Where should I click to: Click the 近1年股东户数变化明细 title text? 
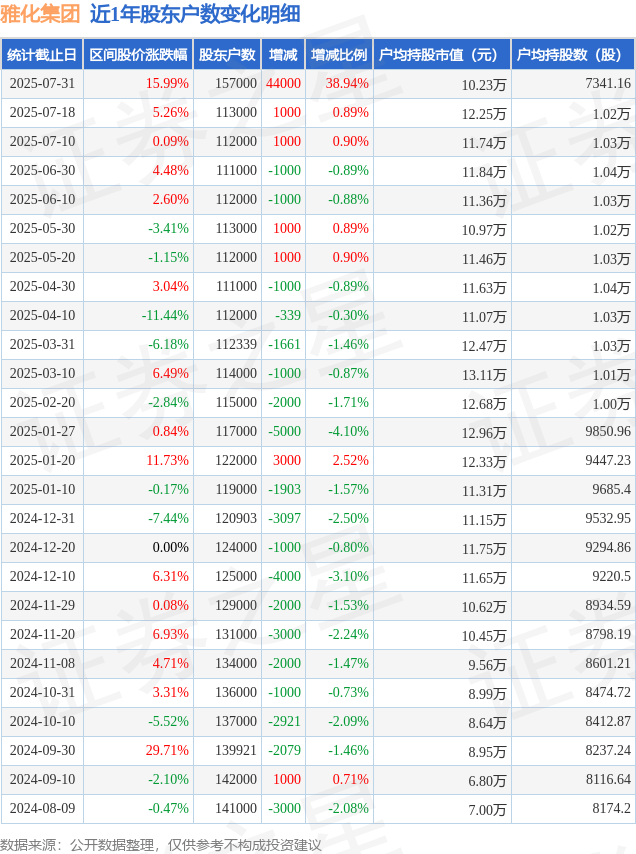click(195, 14)
